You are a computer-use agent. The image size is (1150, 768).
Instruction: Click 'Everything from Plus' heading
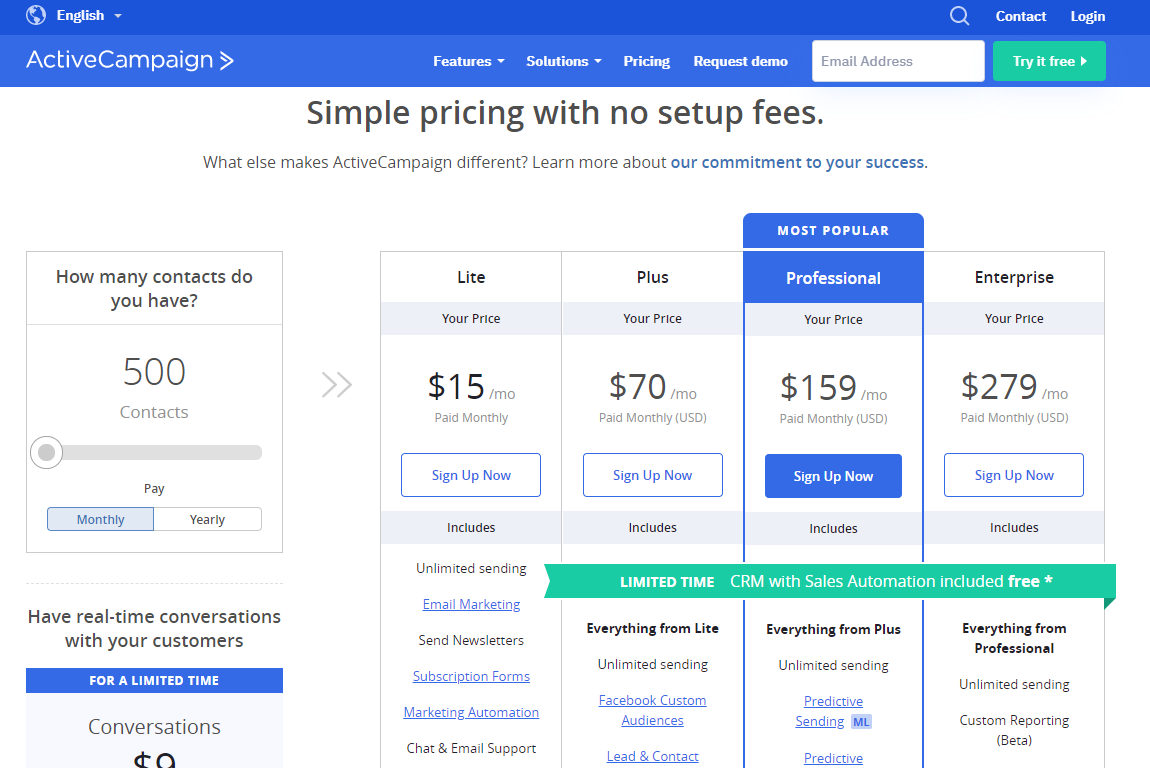(833, 629)
